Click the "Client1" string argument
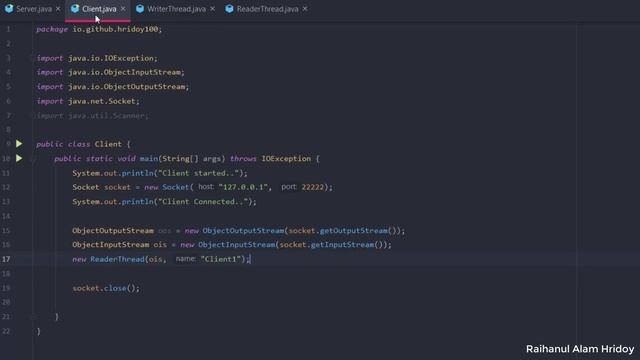Viewport: 640px width, 360px height. (x=220, y=259)
